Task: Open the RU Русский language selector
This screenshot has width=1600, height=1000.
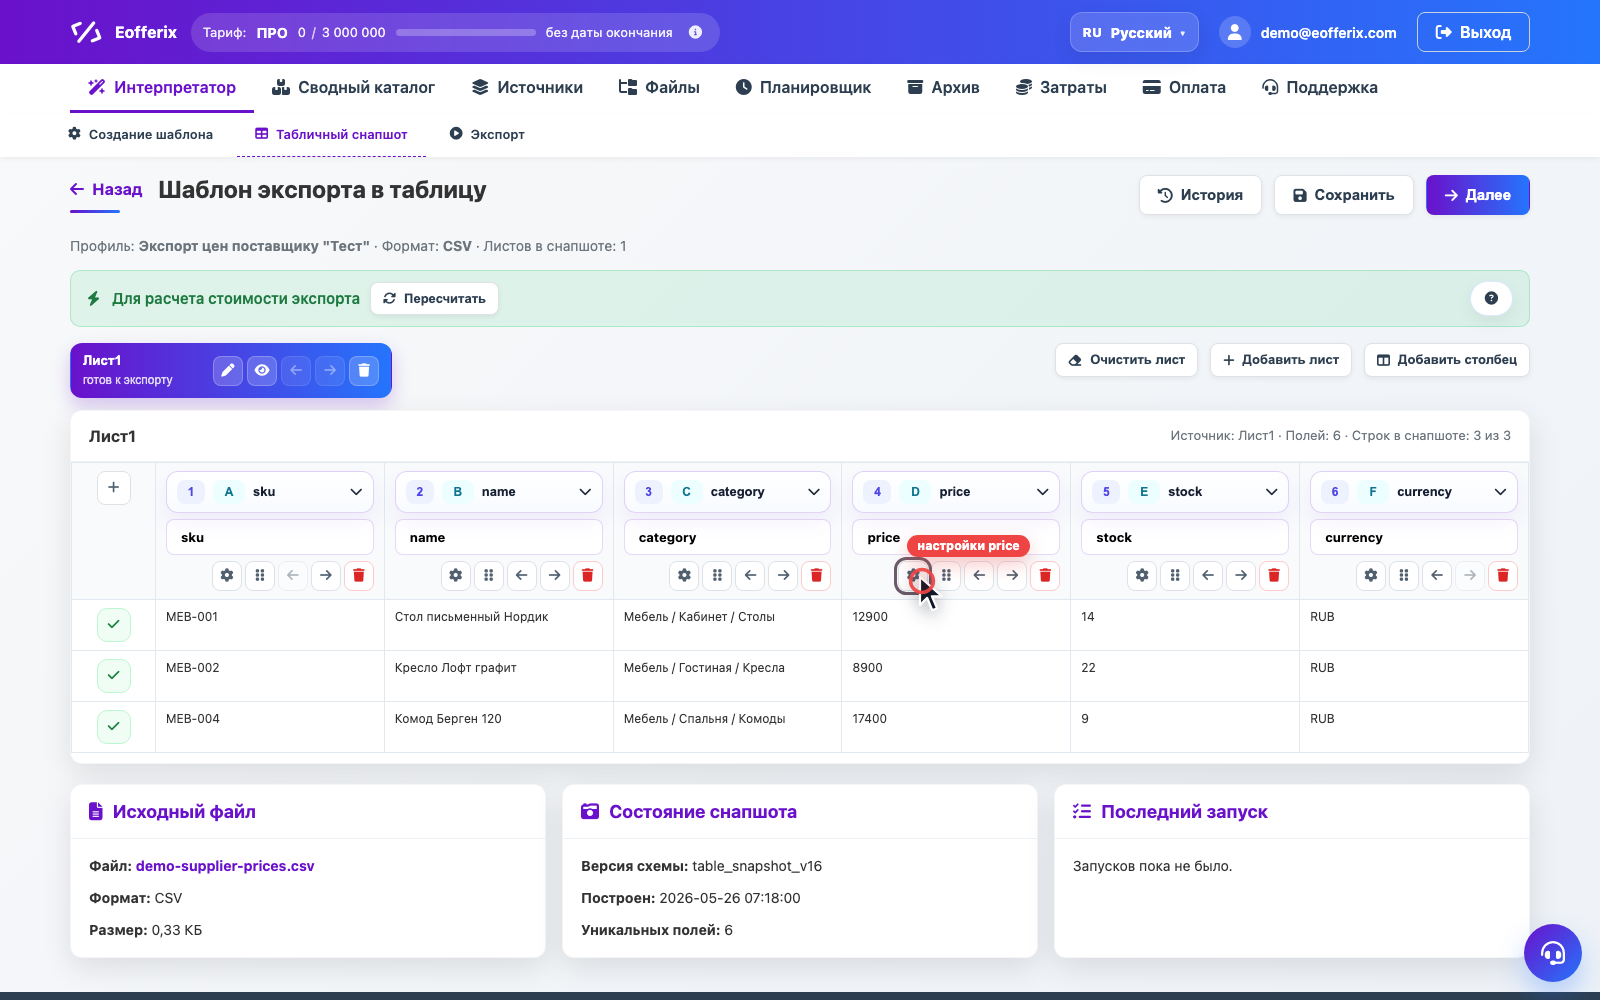Action: pos(1134,32)
